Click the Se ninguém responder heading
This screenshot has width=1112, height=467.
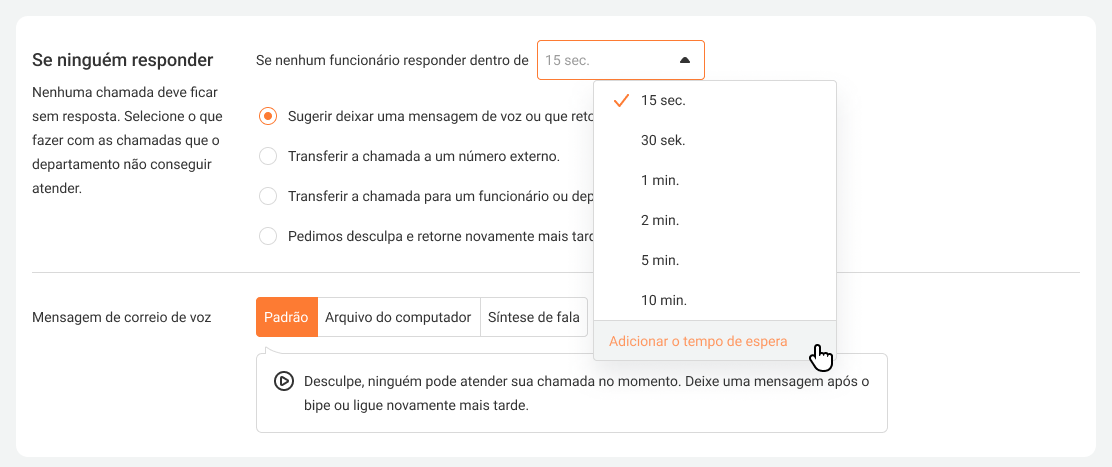point(123,60)
